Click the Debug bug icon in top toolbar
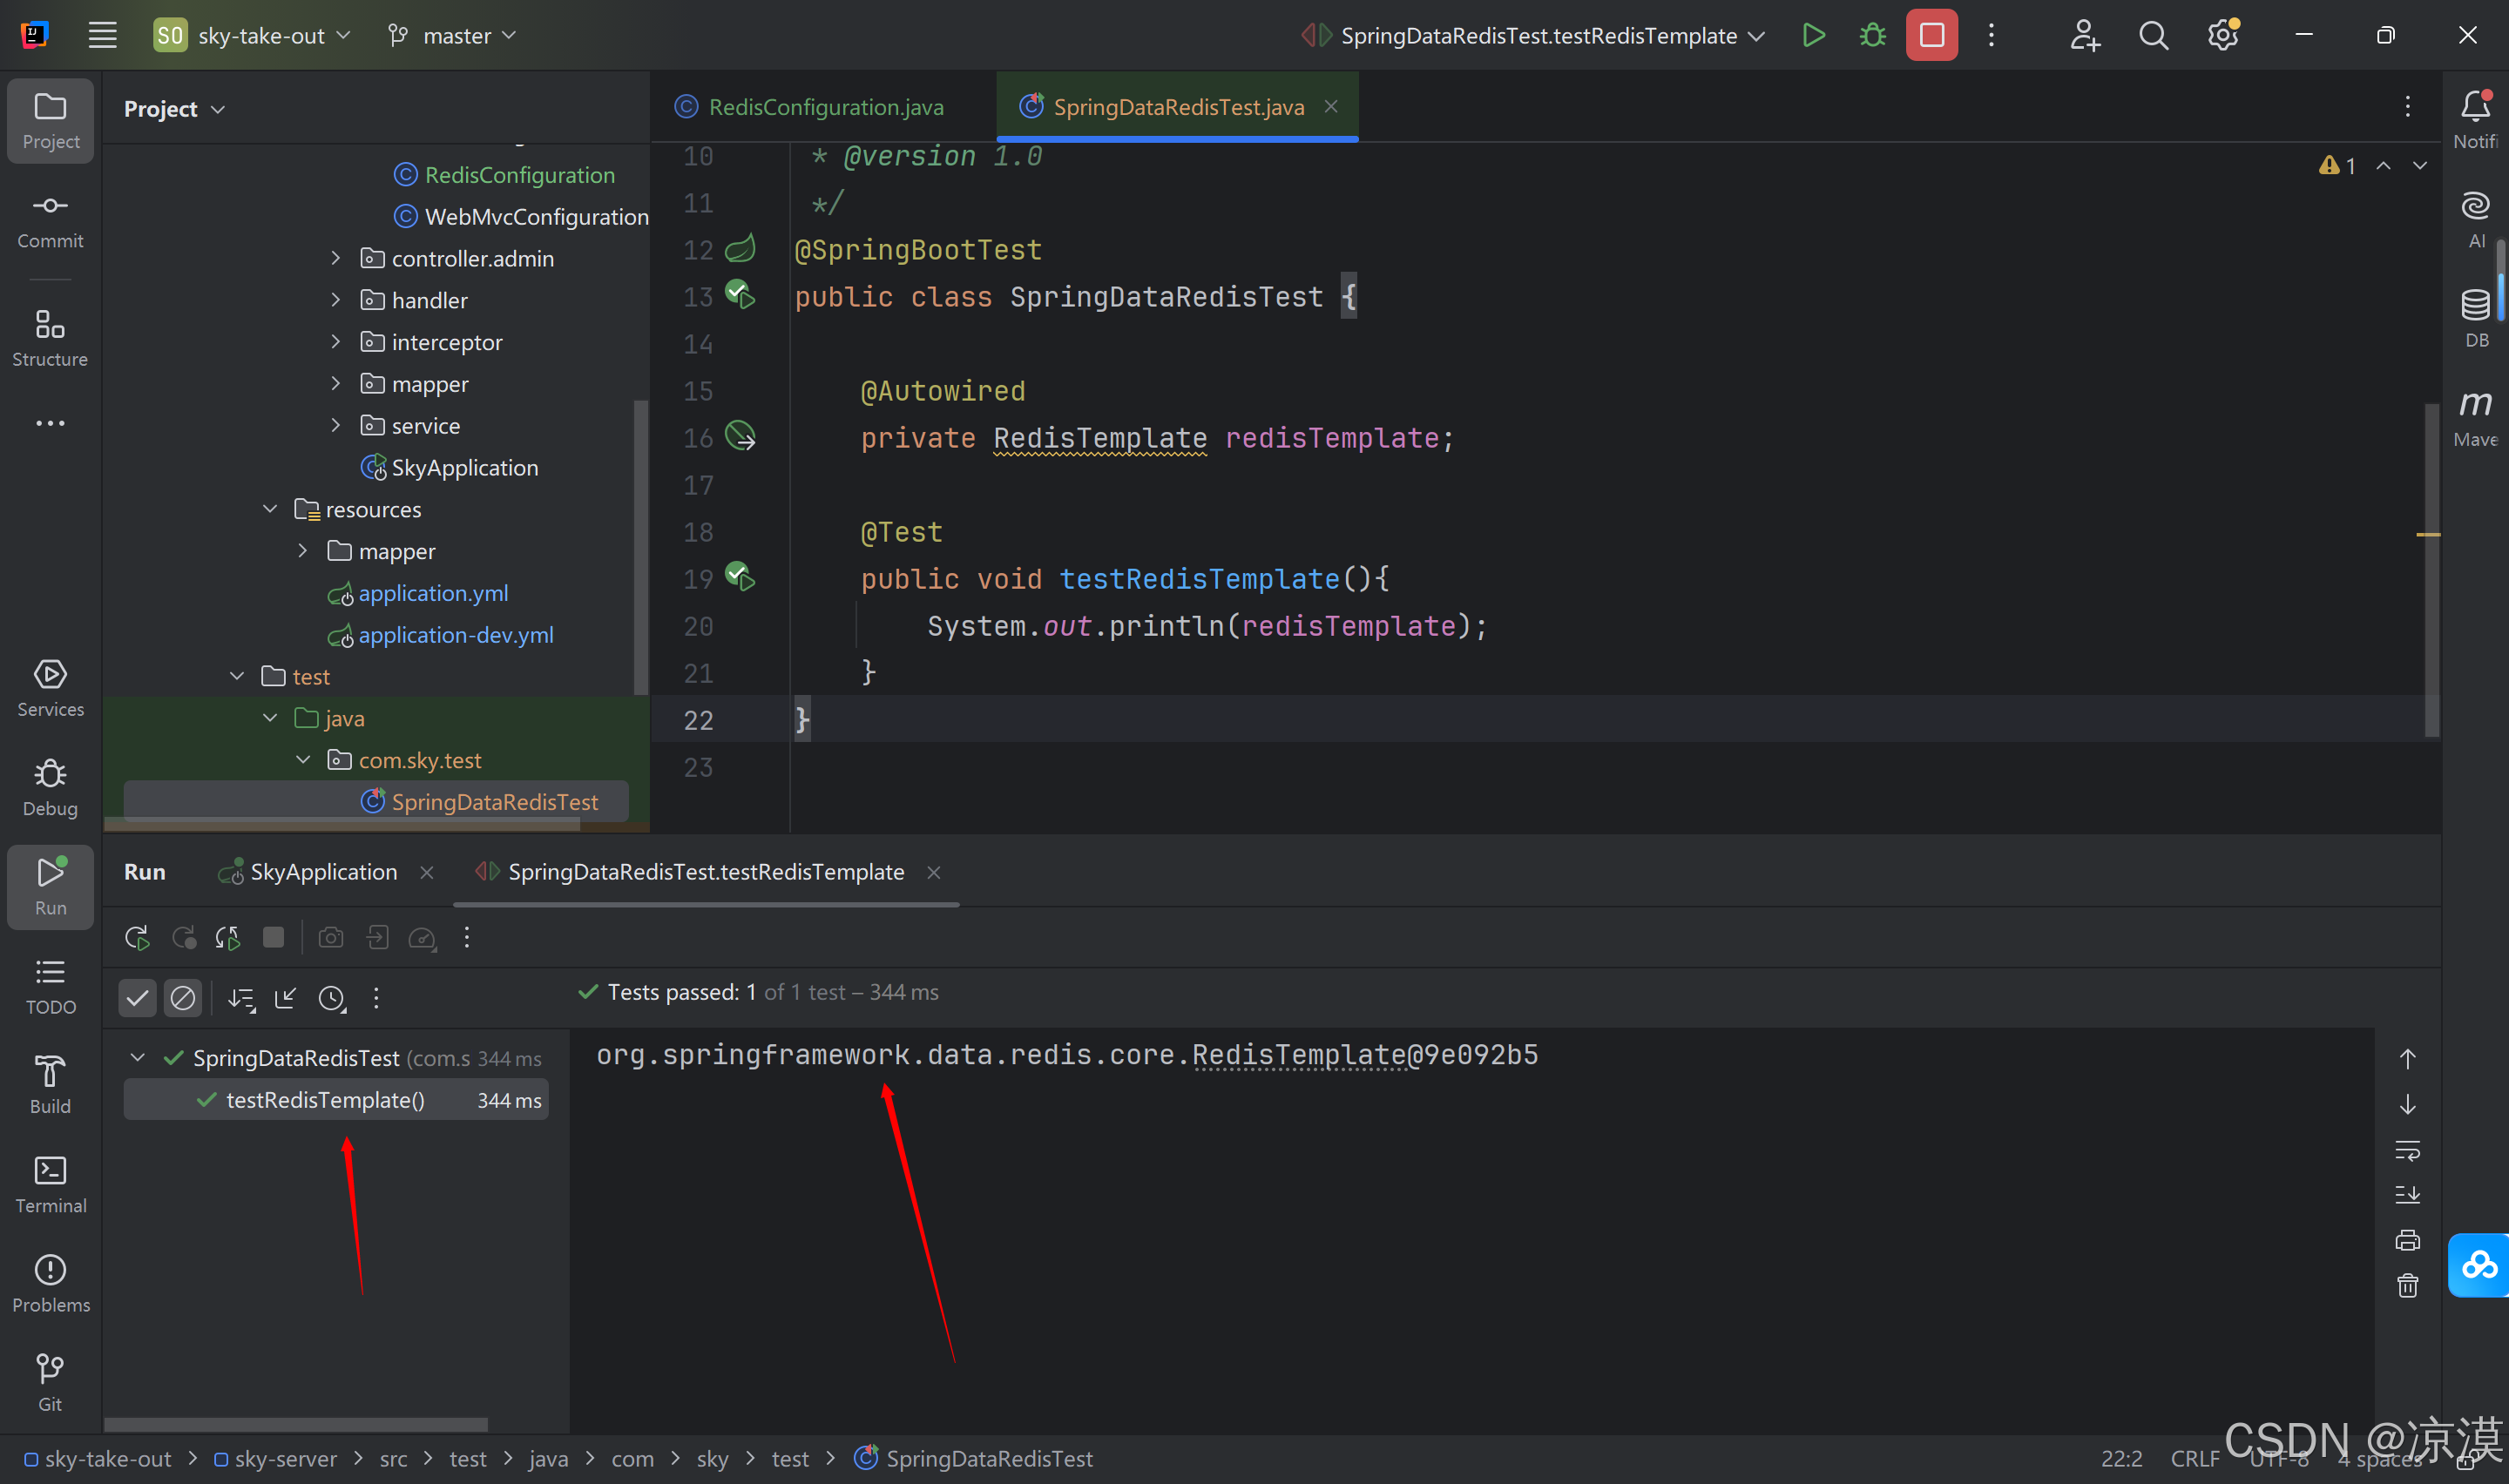This screenshot has height=1484, width=2509. tap(1872, 36)
